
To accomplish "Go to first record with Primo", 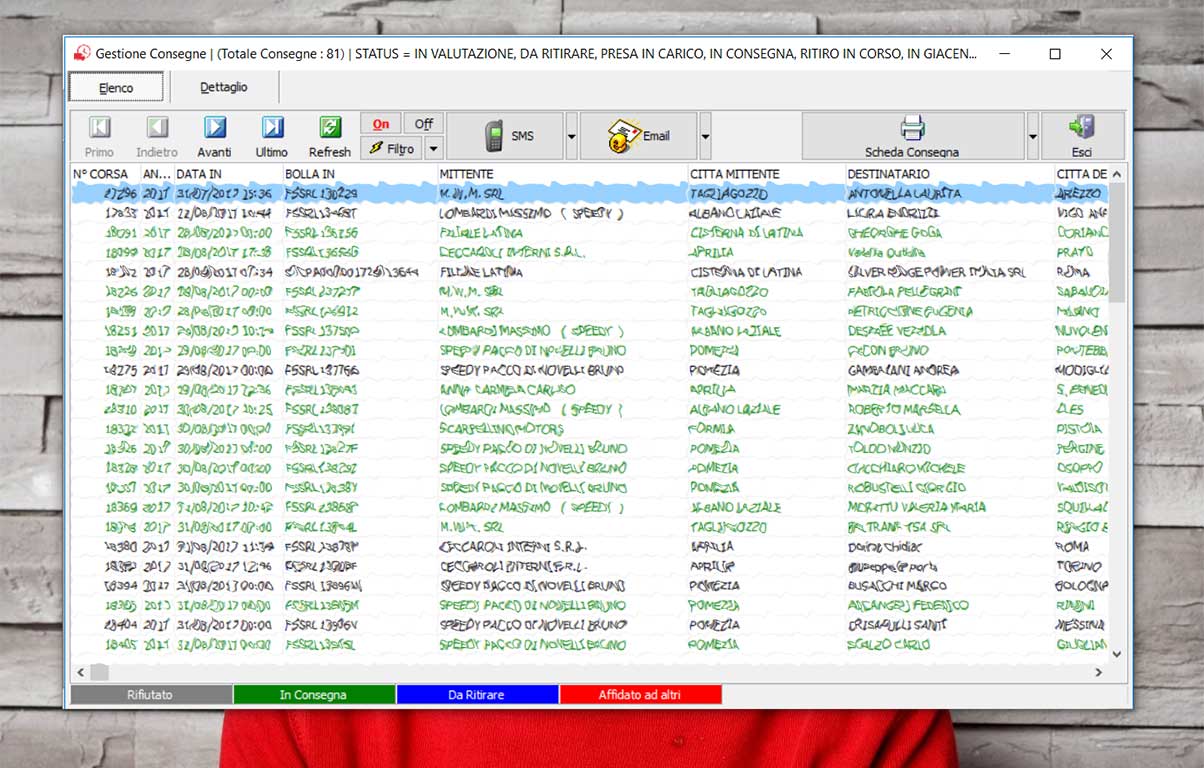I will 99,136.
